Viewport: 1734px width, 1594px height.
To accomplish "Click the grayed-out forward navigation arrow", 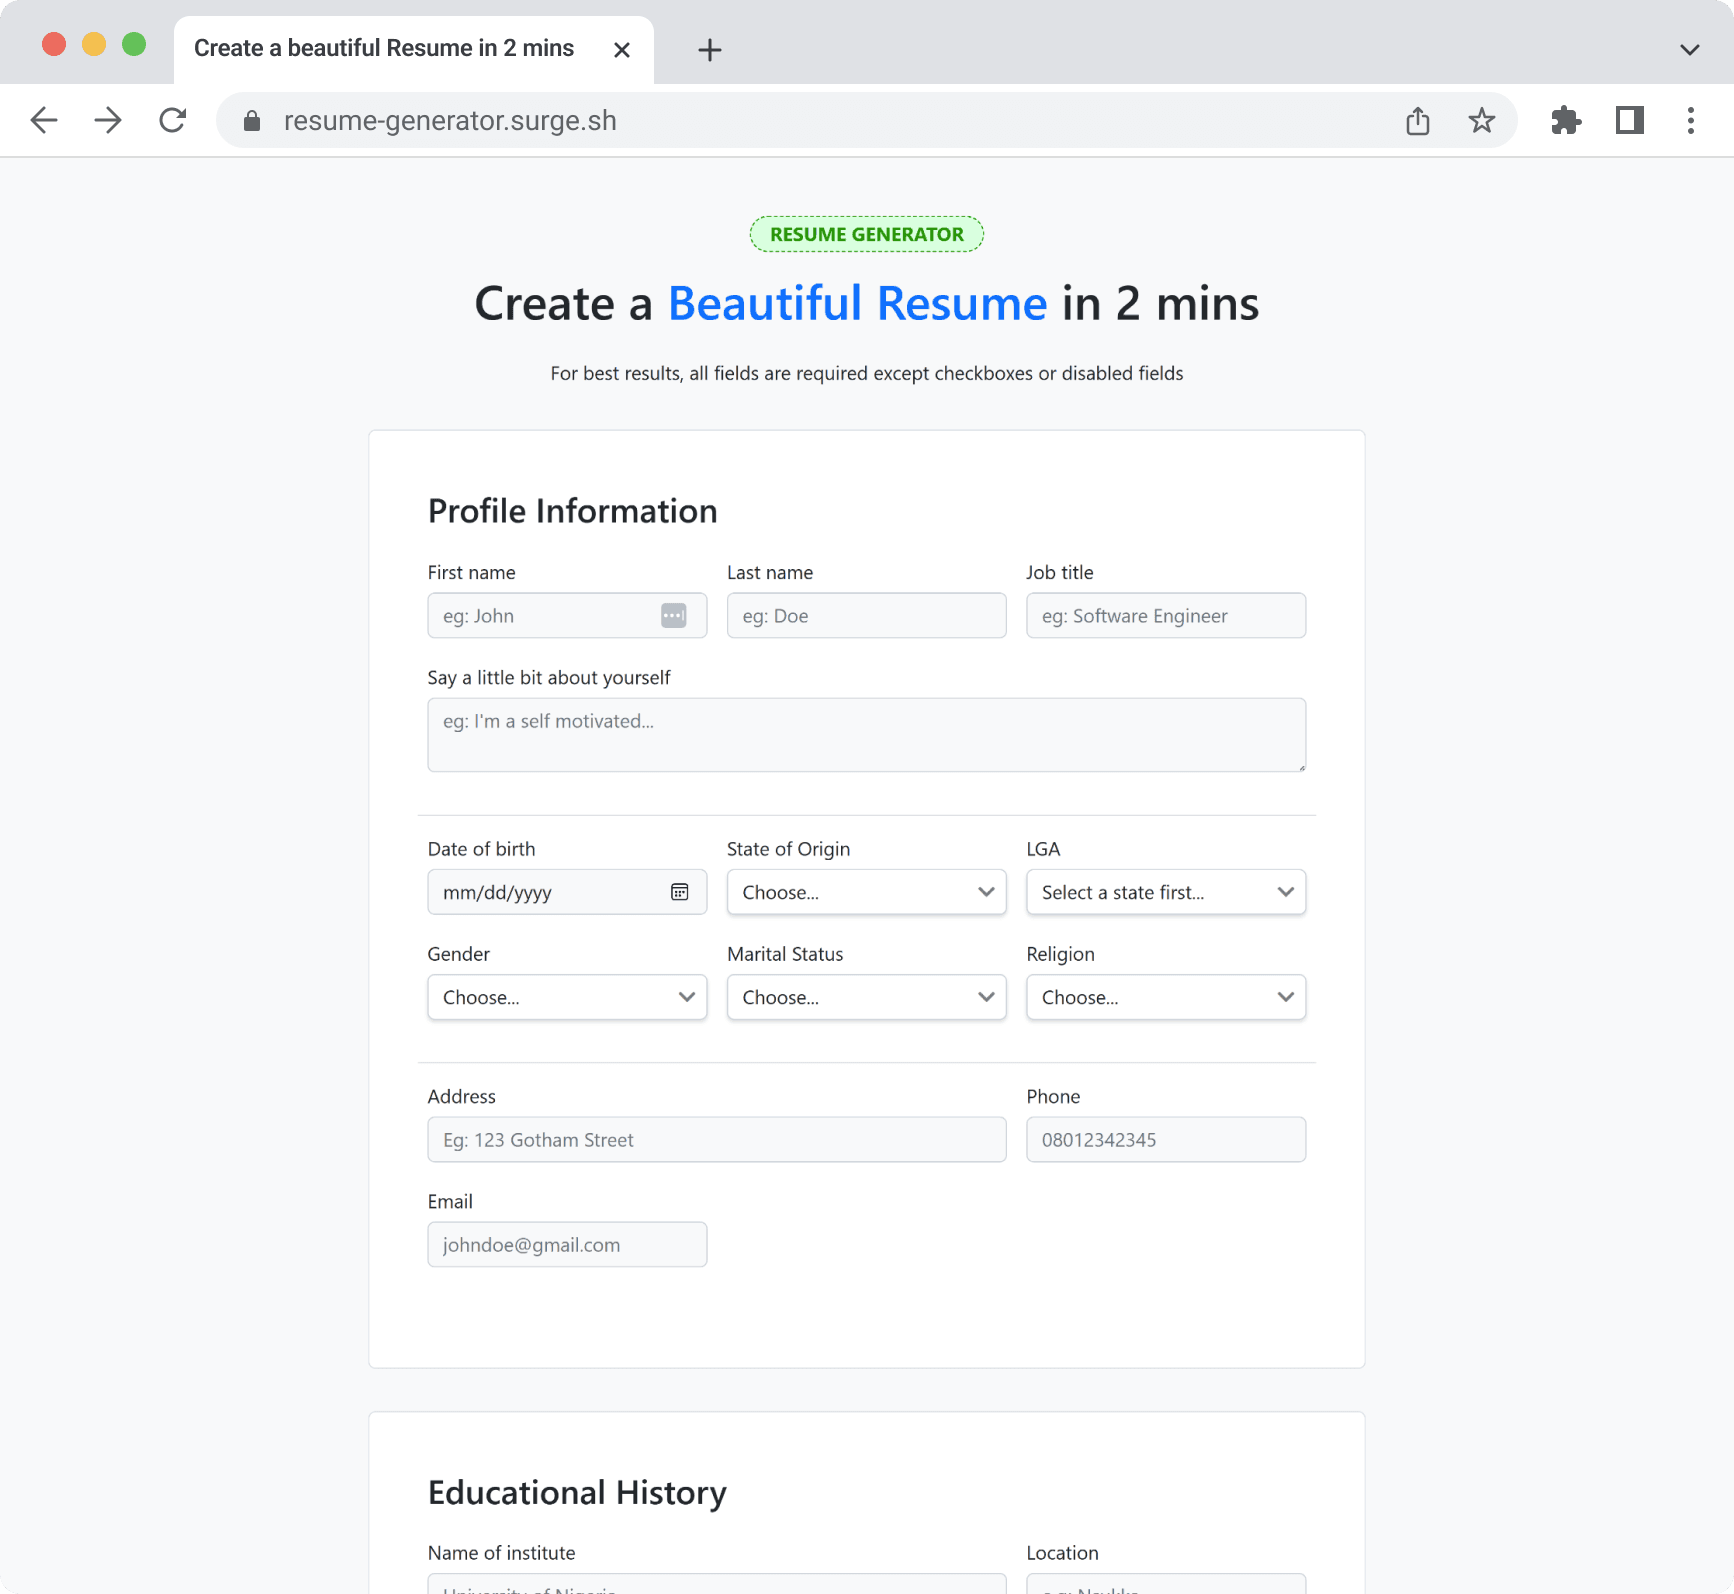I will (x=108, y=120).
